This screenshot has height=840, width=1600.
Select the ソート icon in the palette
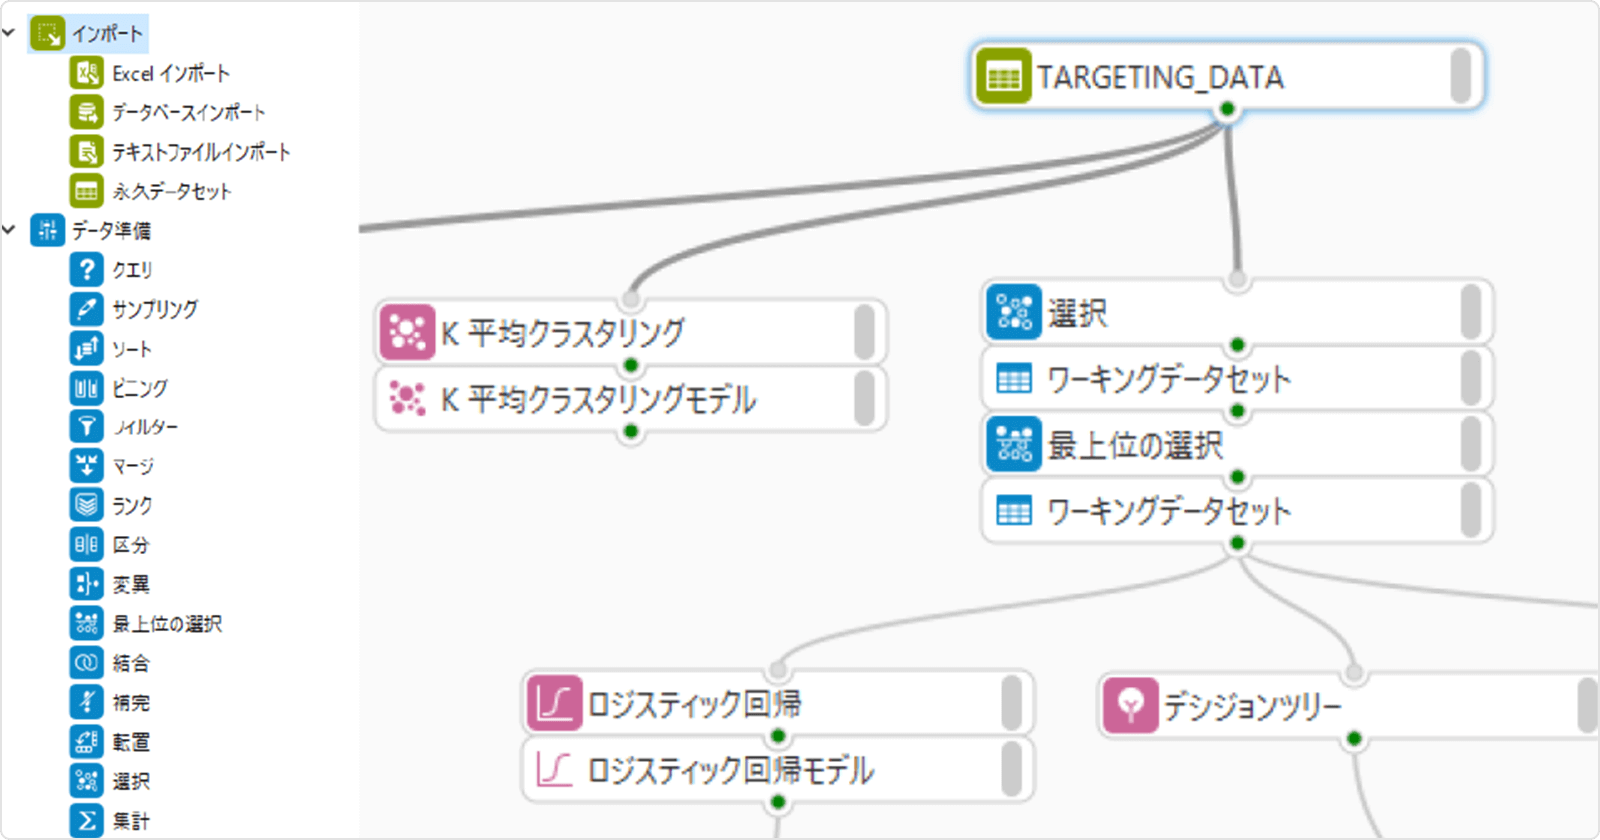tap(87, 348)
